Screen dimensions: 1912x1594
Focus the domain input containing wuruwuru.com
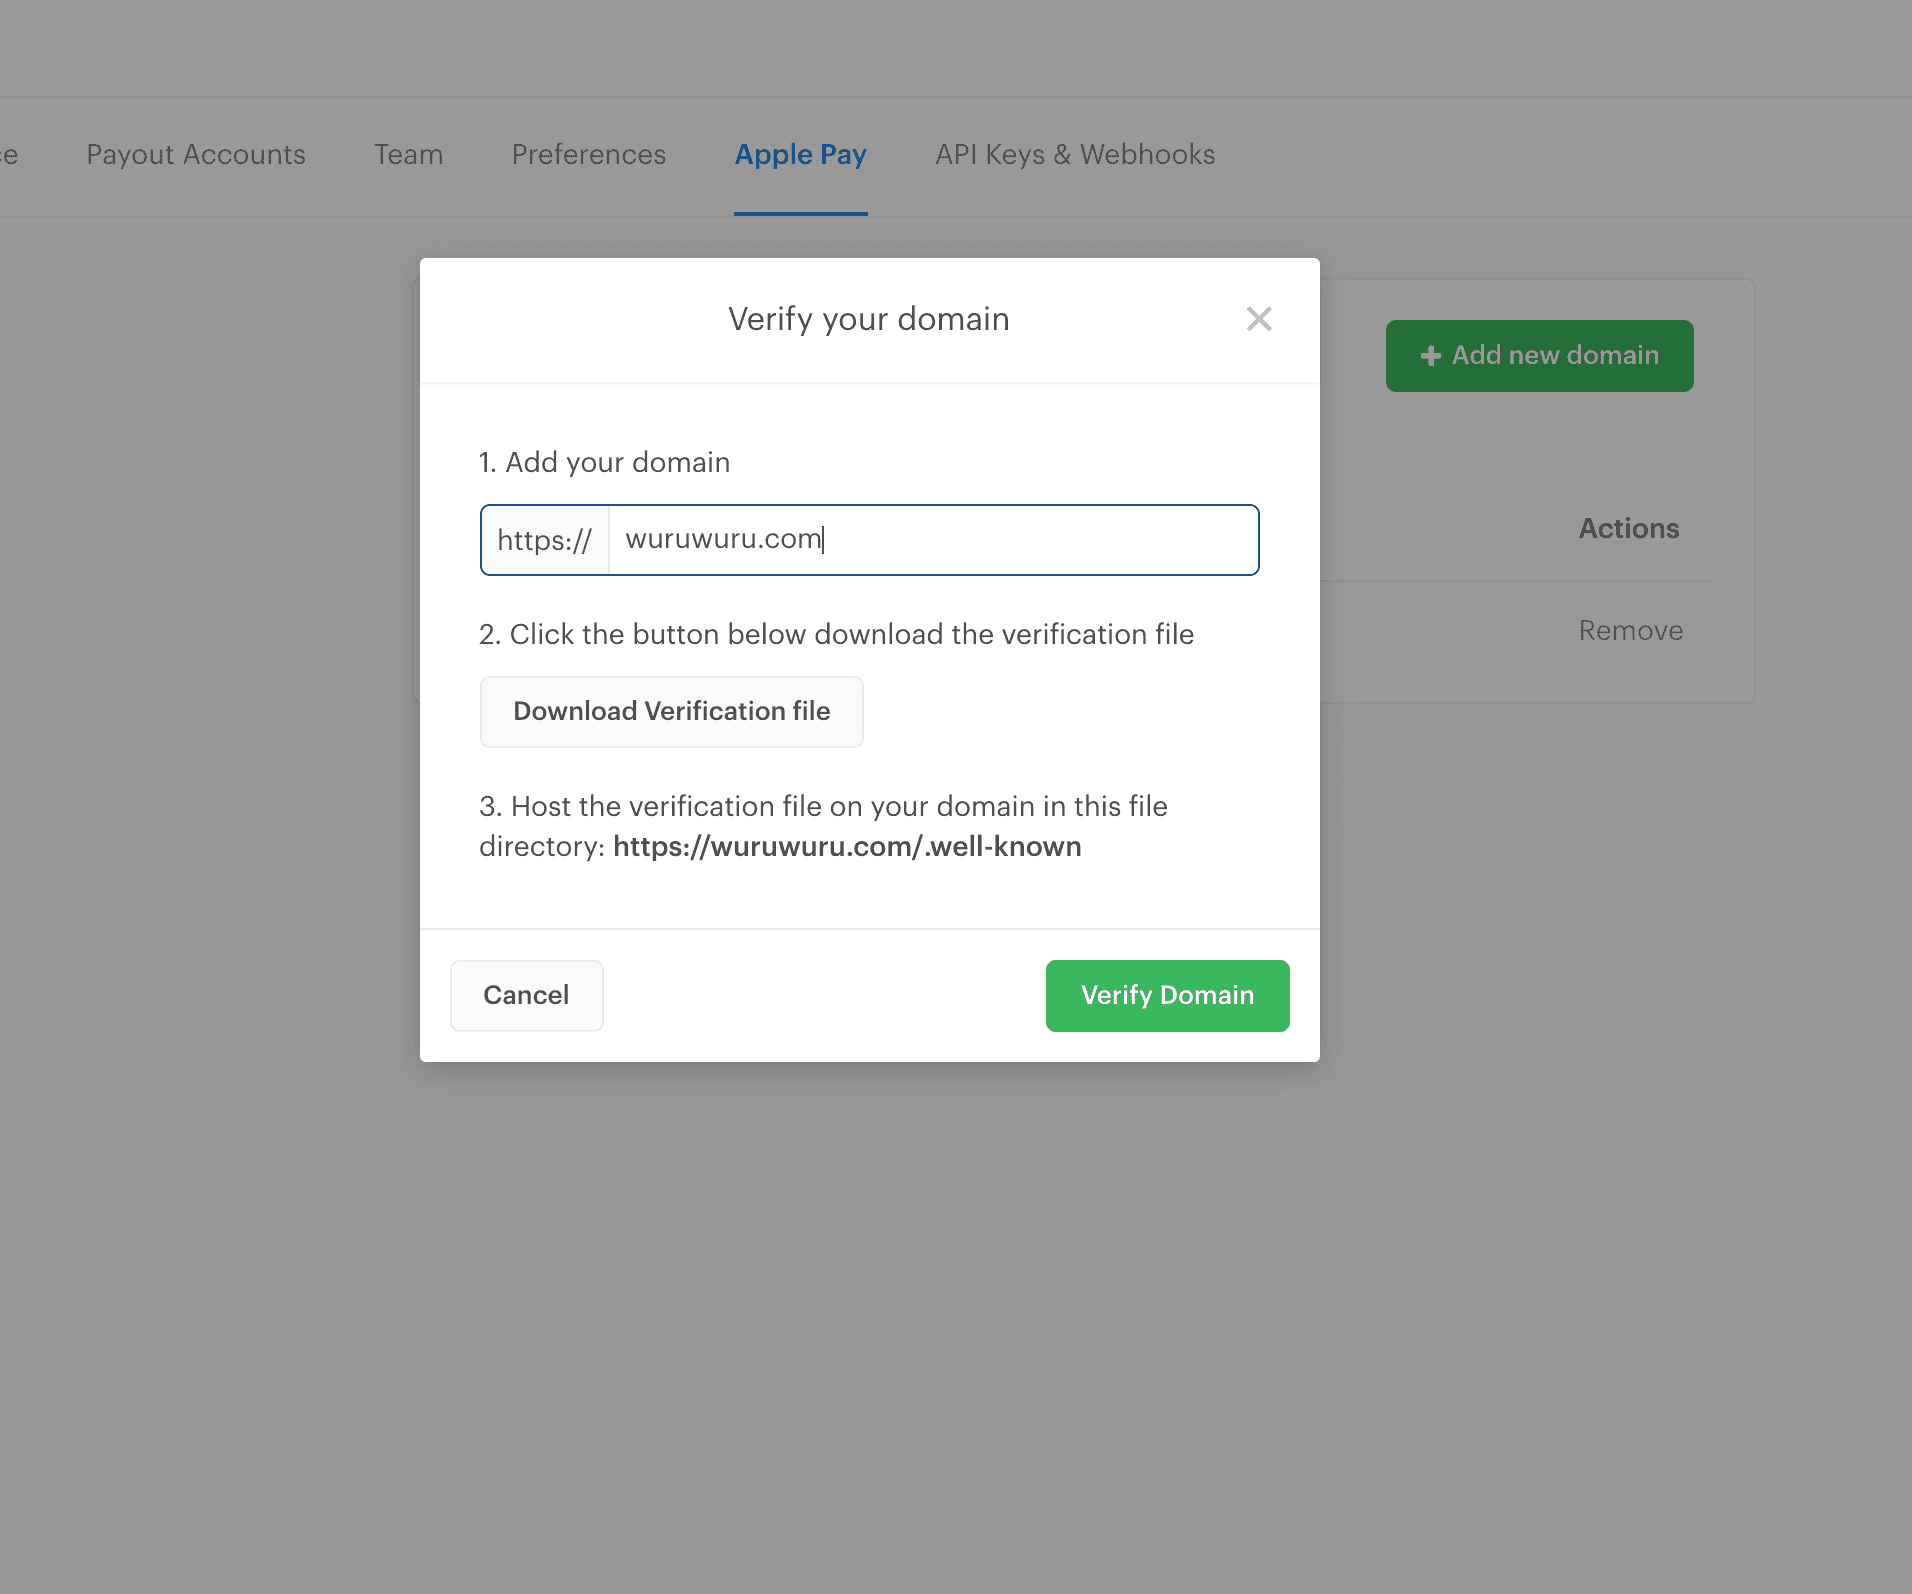932,540
